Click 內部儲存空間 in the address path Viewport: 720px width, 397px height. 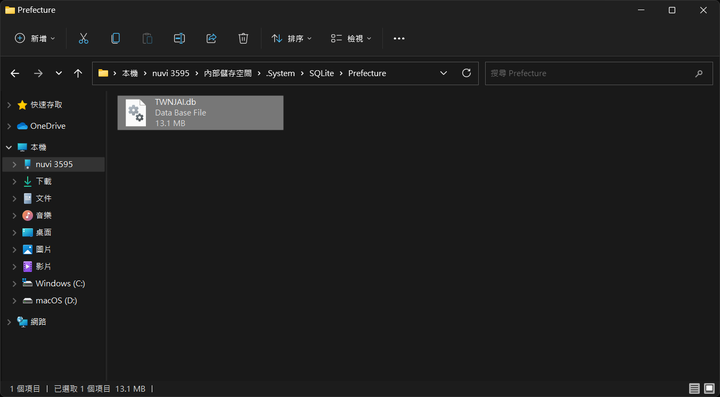click(228, 73)
